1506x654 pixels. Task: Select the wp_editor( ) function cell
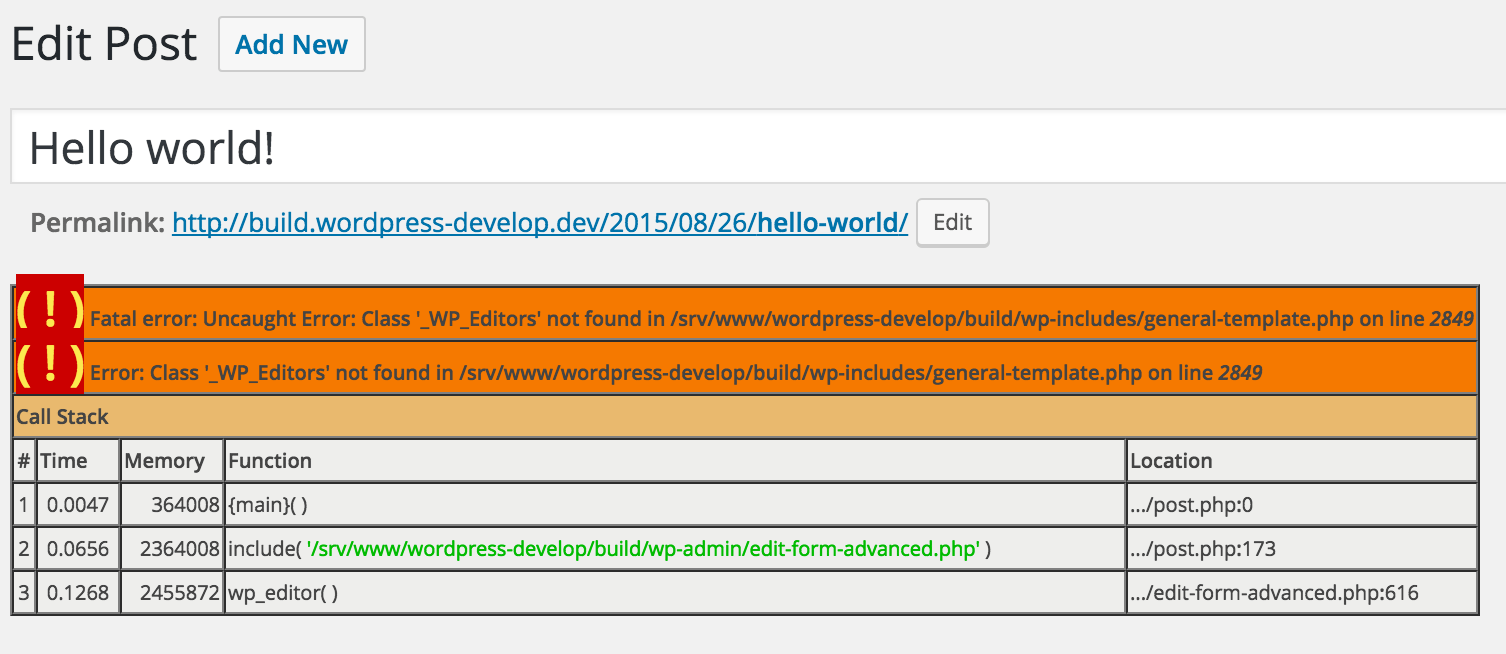coord(283,593)
